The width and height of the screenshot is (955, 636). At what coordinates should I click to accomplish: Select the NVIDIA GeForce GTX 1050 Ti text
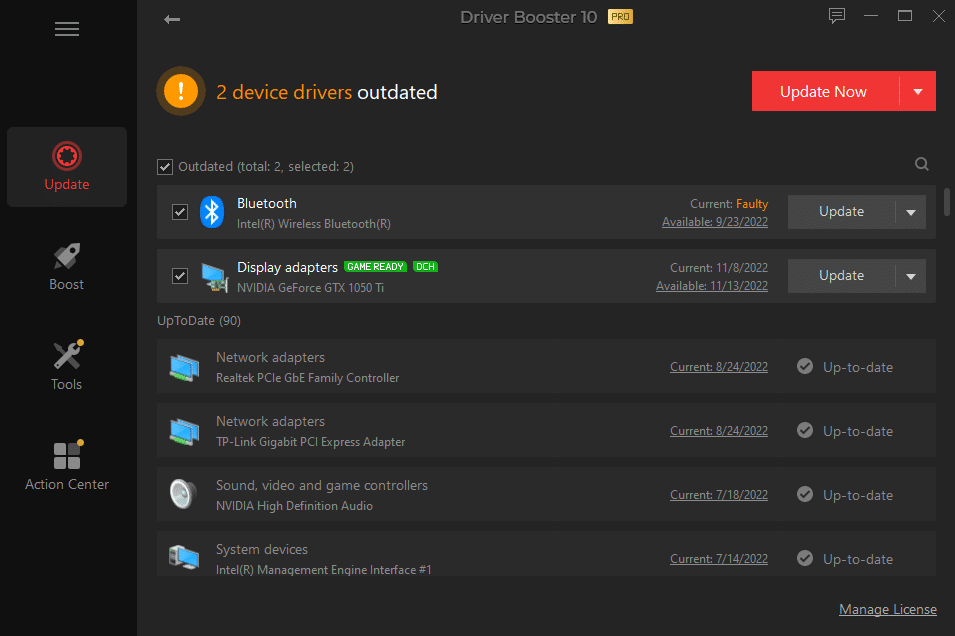pos(311,288)
